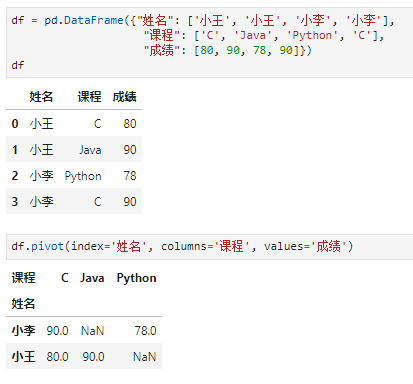Click the C course cell in row 0
The width and height of the screenshot is (413, 384).
pyautogui.click(x=97, y=124)
